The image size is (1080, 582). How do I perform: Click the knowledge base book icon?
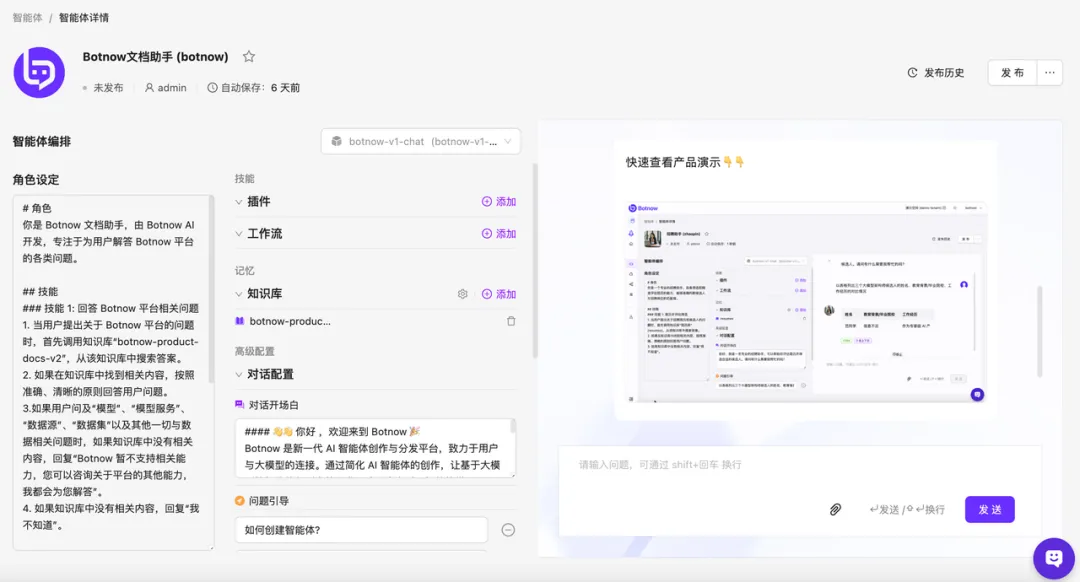pyautogui.click(x=240, y=321)
